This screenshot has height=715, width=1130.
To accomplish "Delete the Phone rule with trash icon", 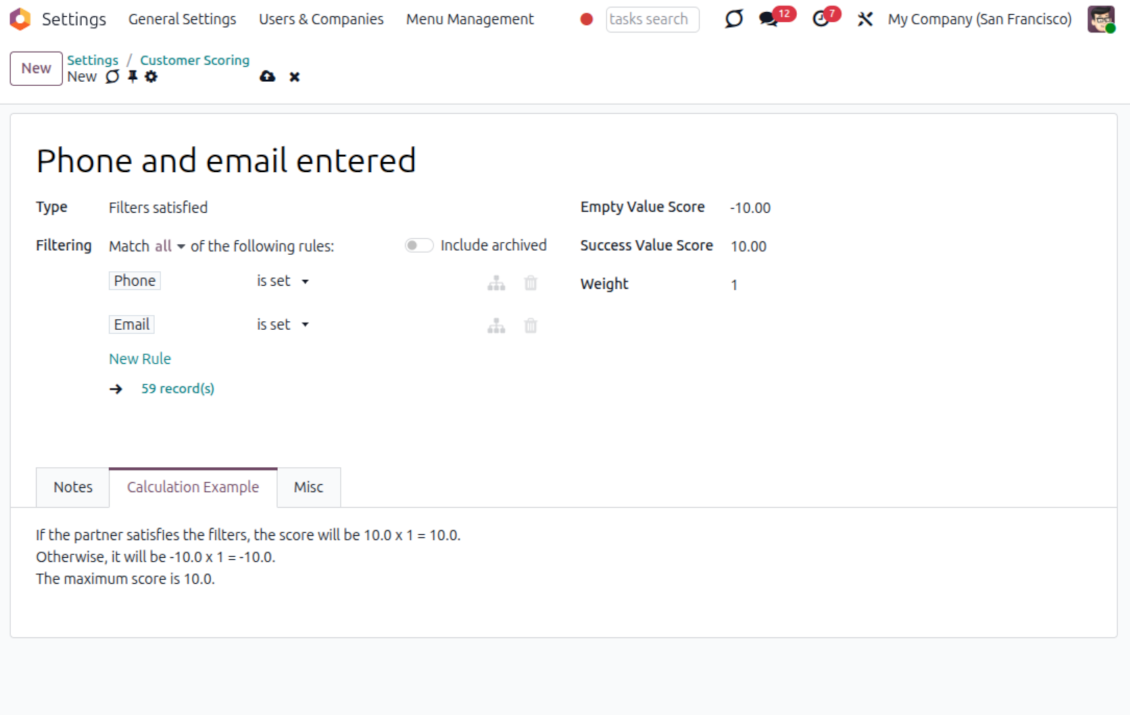I will click(x=531, y=283).
